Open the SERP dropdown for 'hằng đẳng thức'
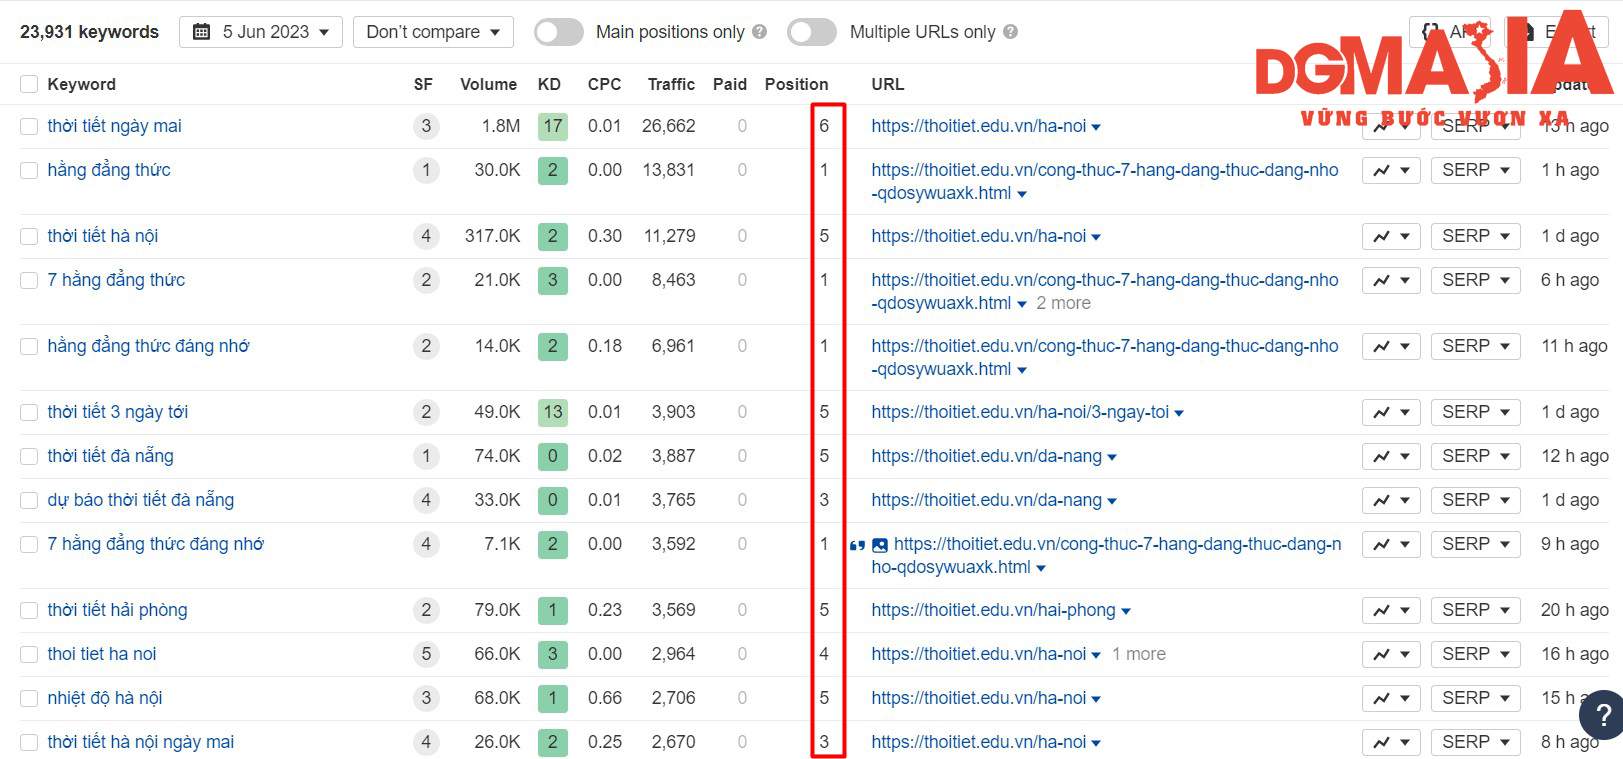This screenshot has width=1623, height=759. tap(1476, 170)
